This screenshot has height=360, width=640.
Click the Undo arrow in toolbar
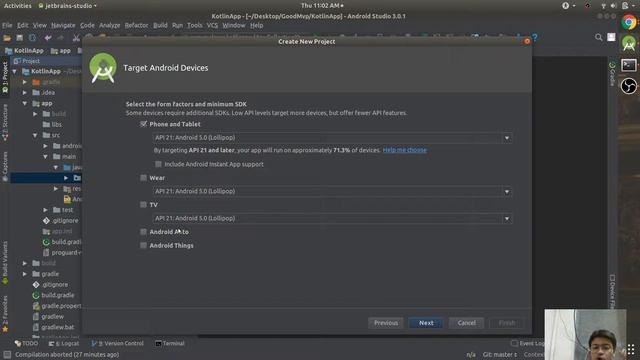tap(48, 38)
